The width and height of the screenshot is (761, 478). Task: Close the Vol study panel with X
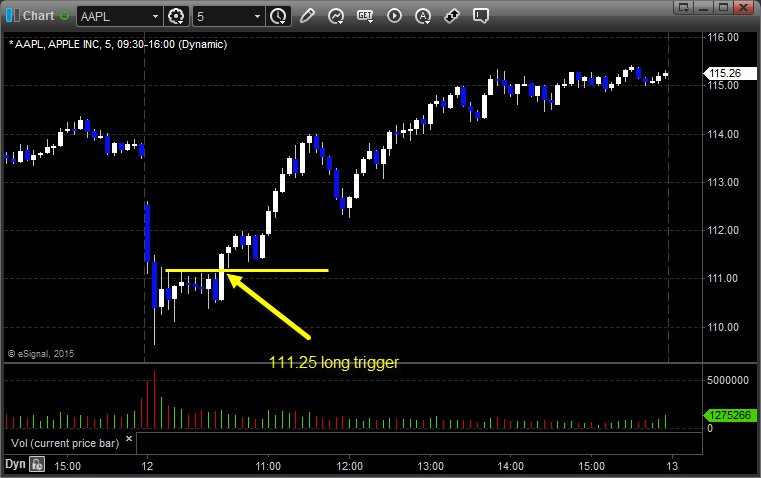point(129,439)
